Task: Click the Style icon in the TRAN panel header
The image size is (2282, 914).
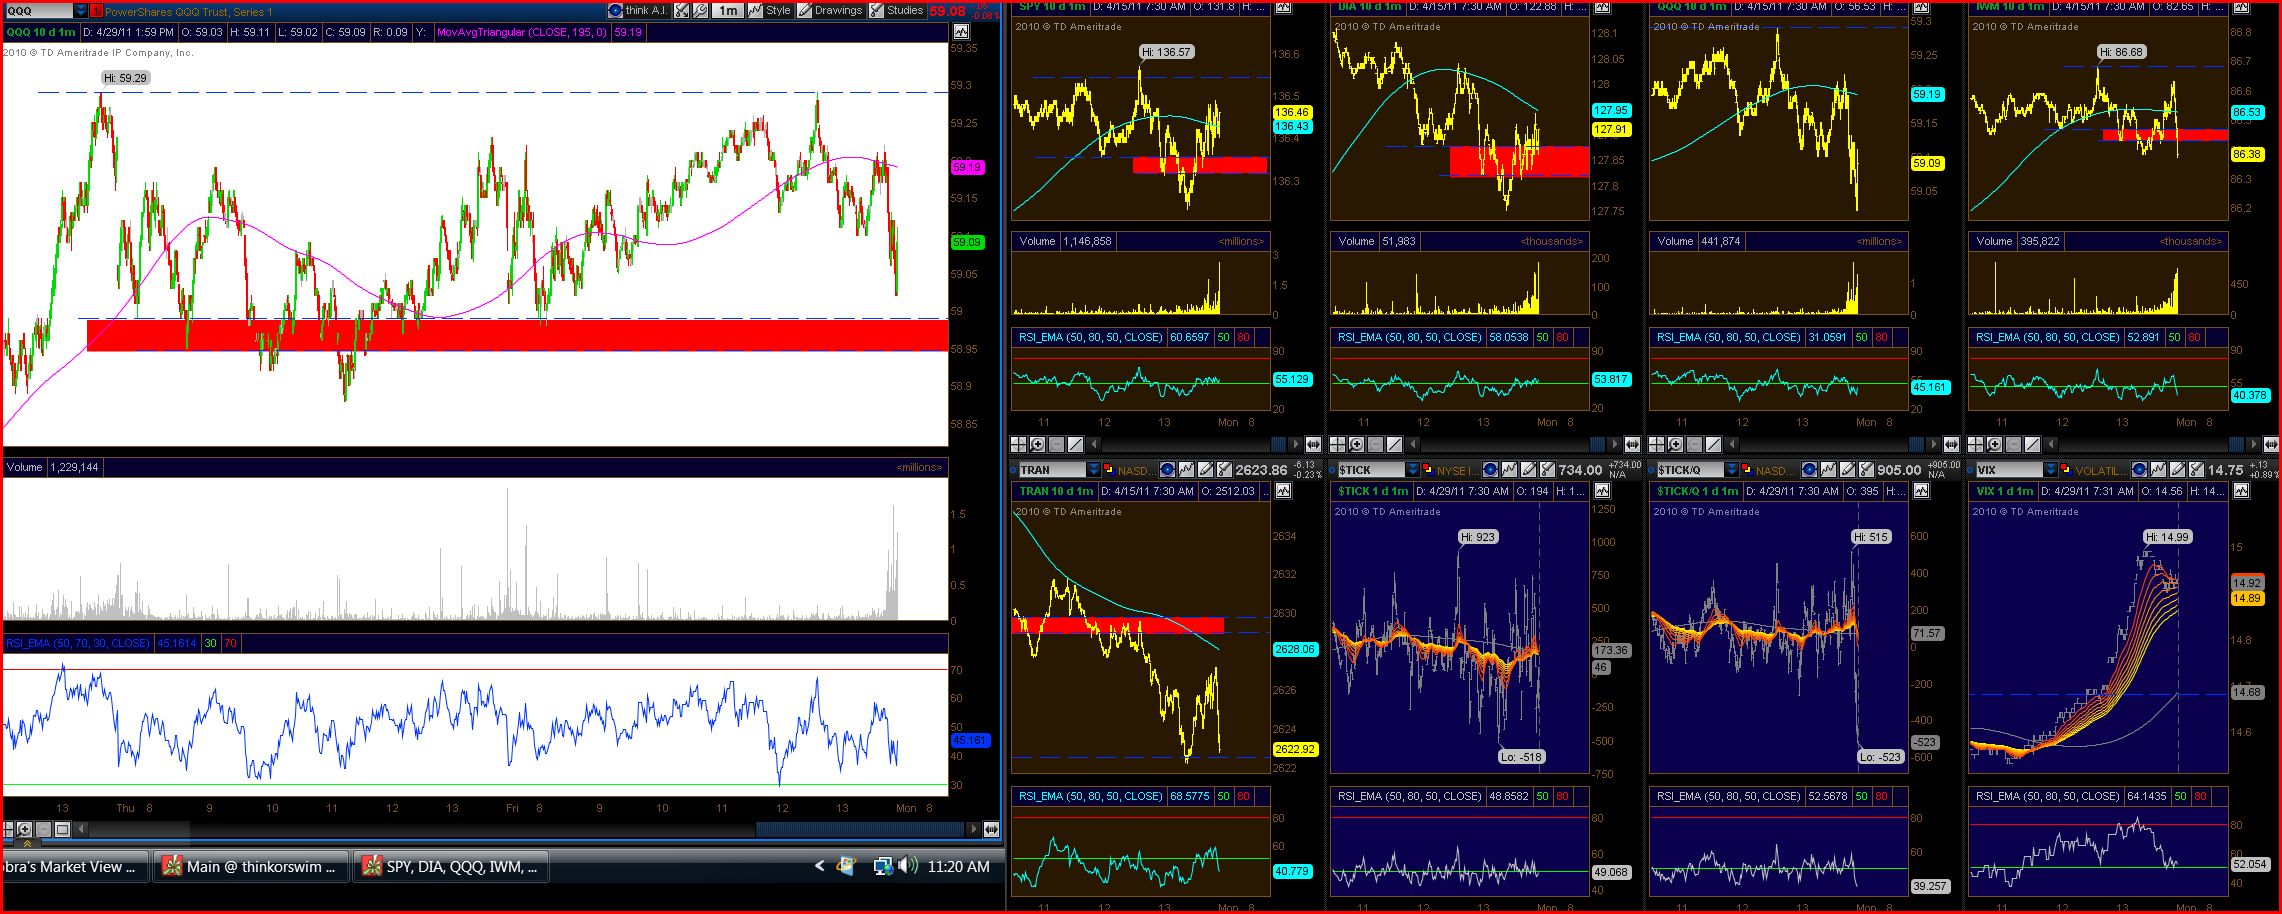Action: (x=1187, y=469)
